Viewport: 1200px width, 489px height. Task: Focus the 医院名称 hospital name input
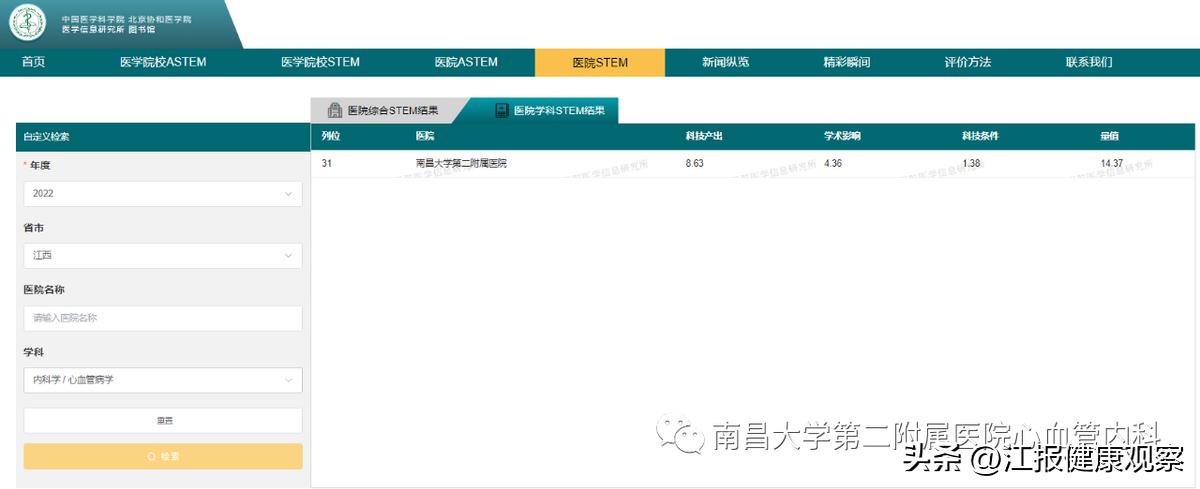tap(163, 318)
